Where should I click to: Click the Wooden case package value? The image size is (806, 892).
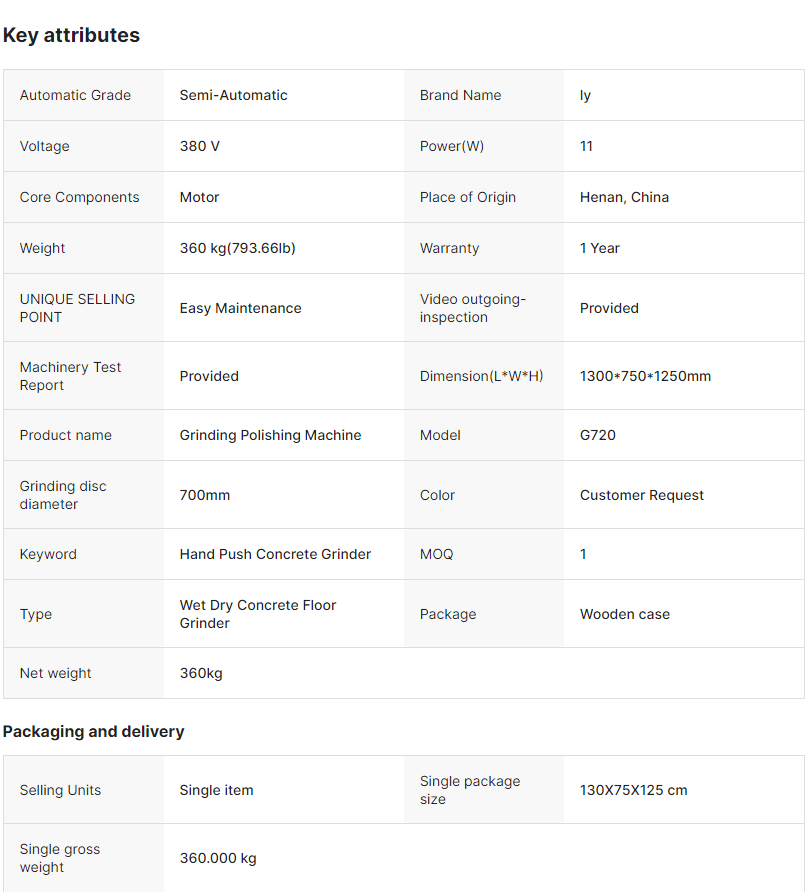[625, 614]
